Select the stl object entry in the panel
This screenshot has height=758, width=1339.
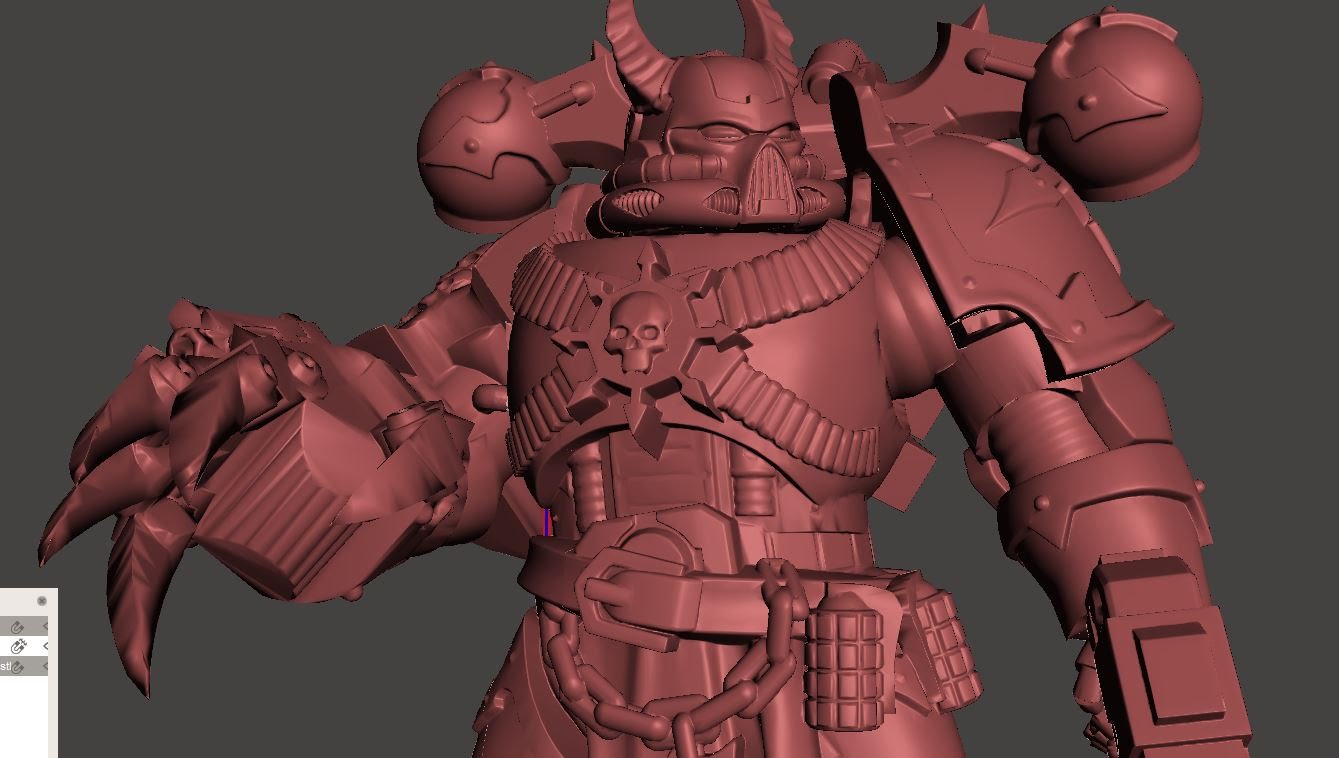point(7,666)
